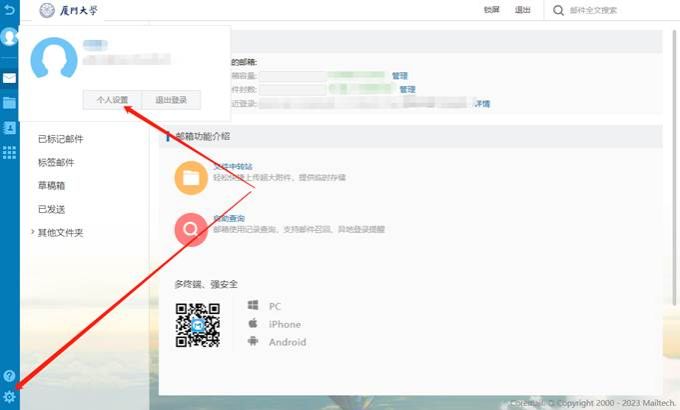Open the mail envelope icon in sidebar

(9, 78)
